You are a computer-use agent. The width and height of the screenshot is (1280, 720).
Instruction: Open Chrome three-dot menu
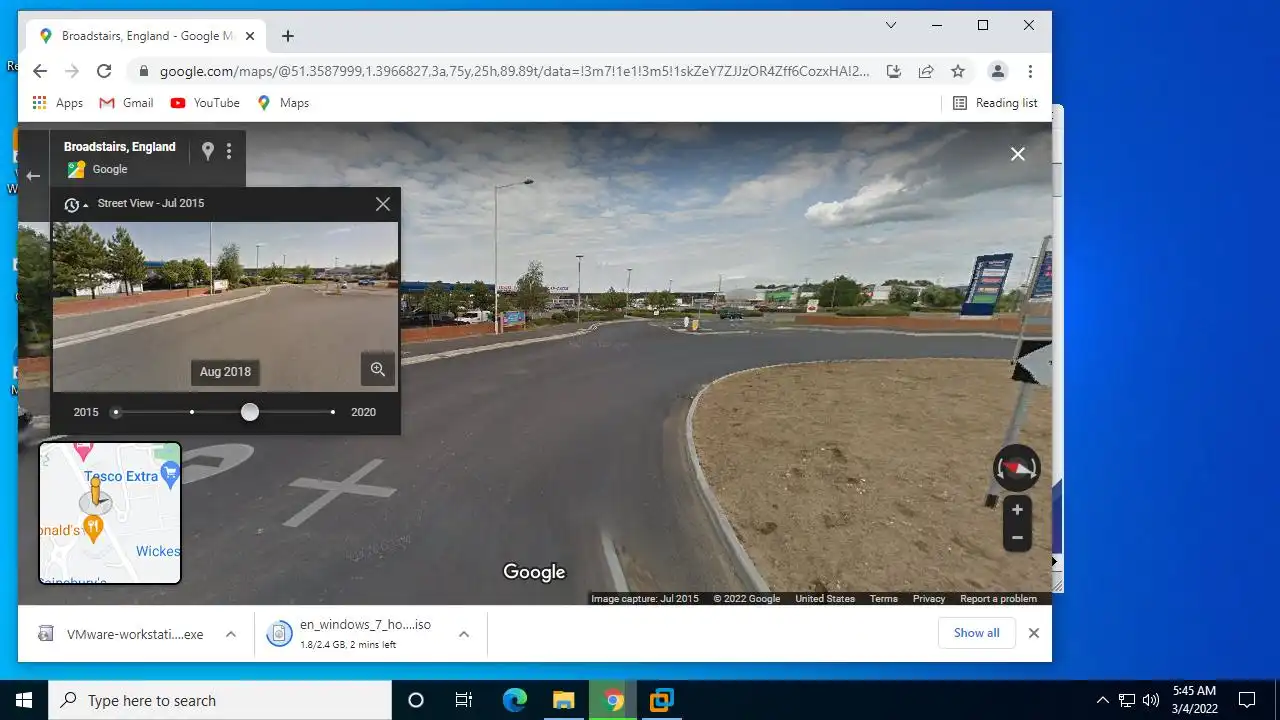click(x=1030, y=71)
